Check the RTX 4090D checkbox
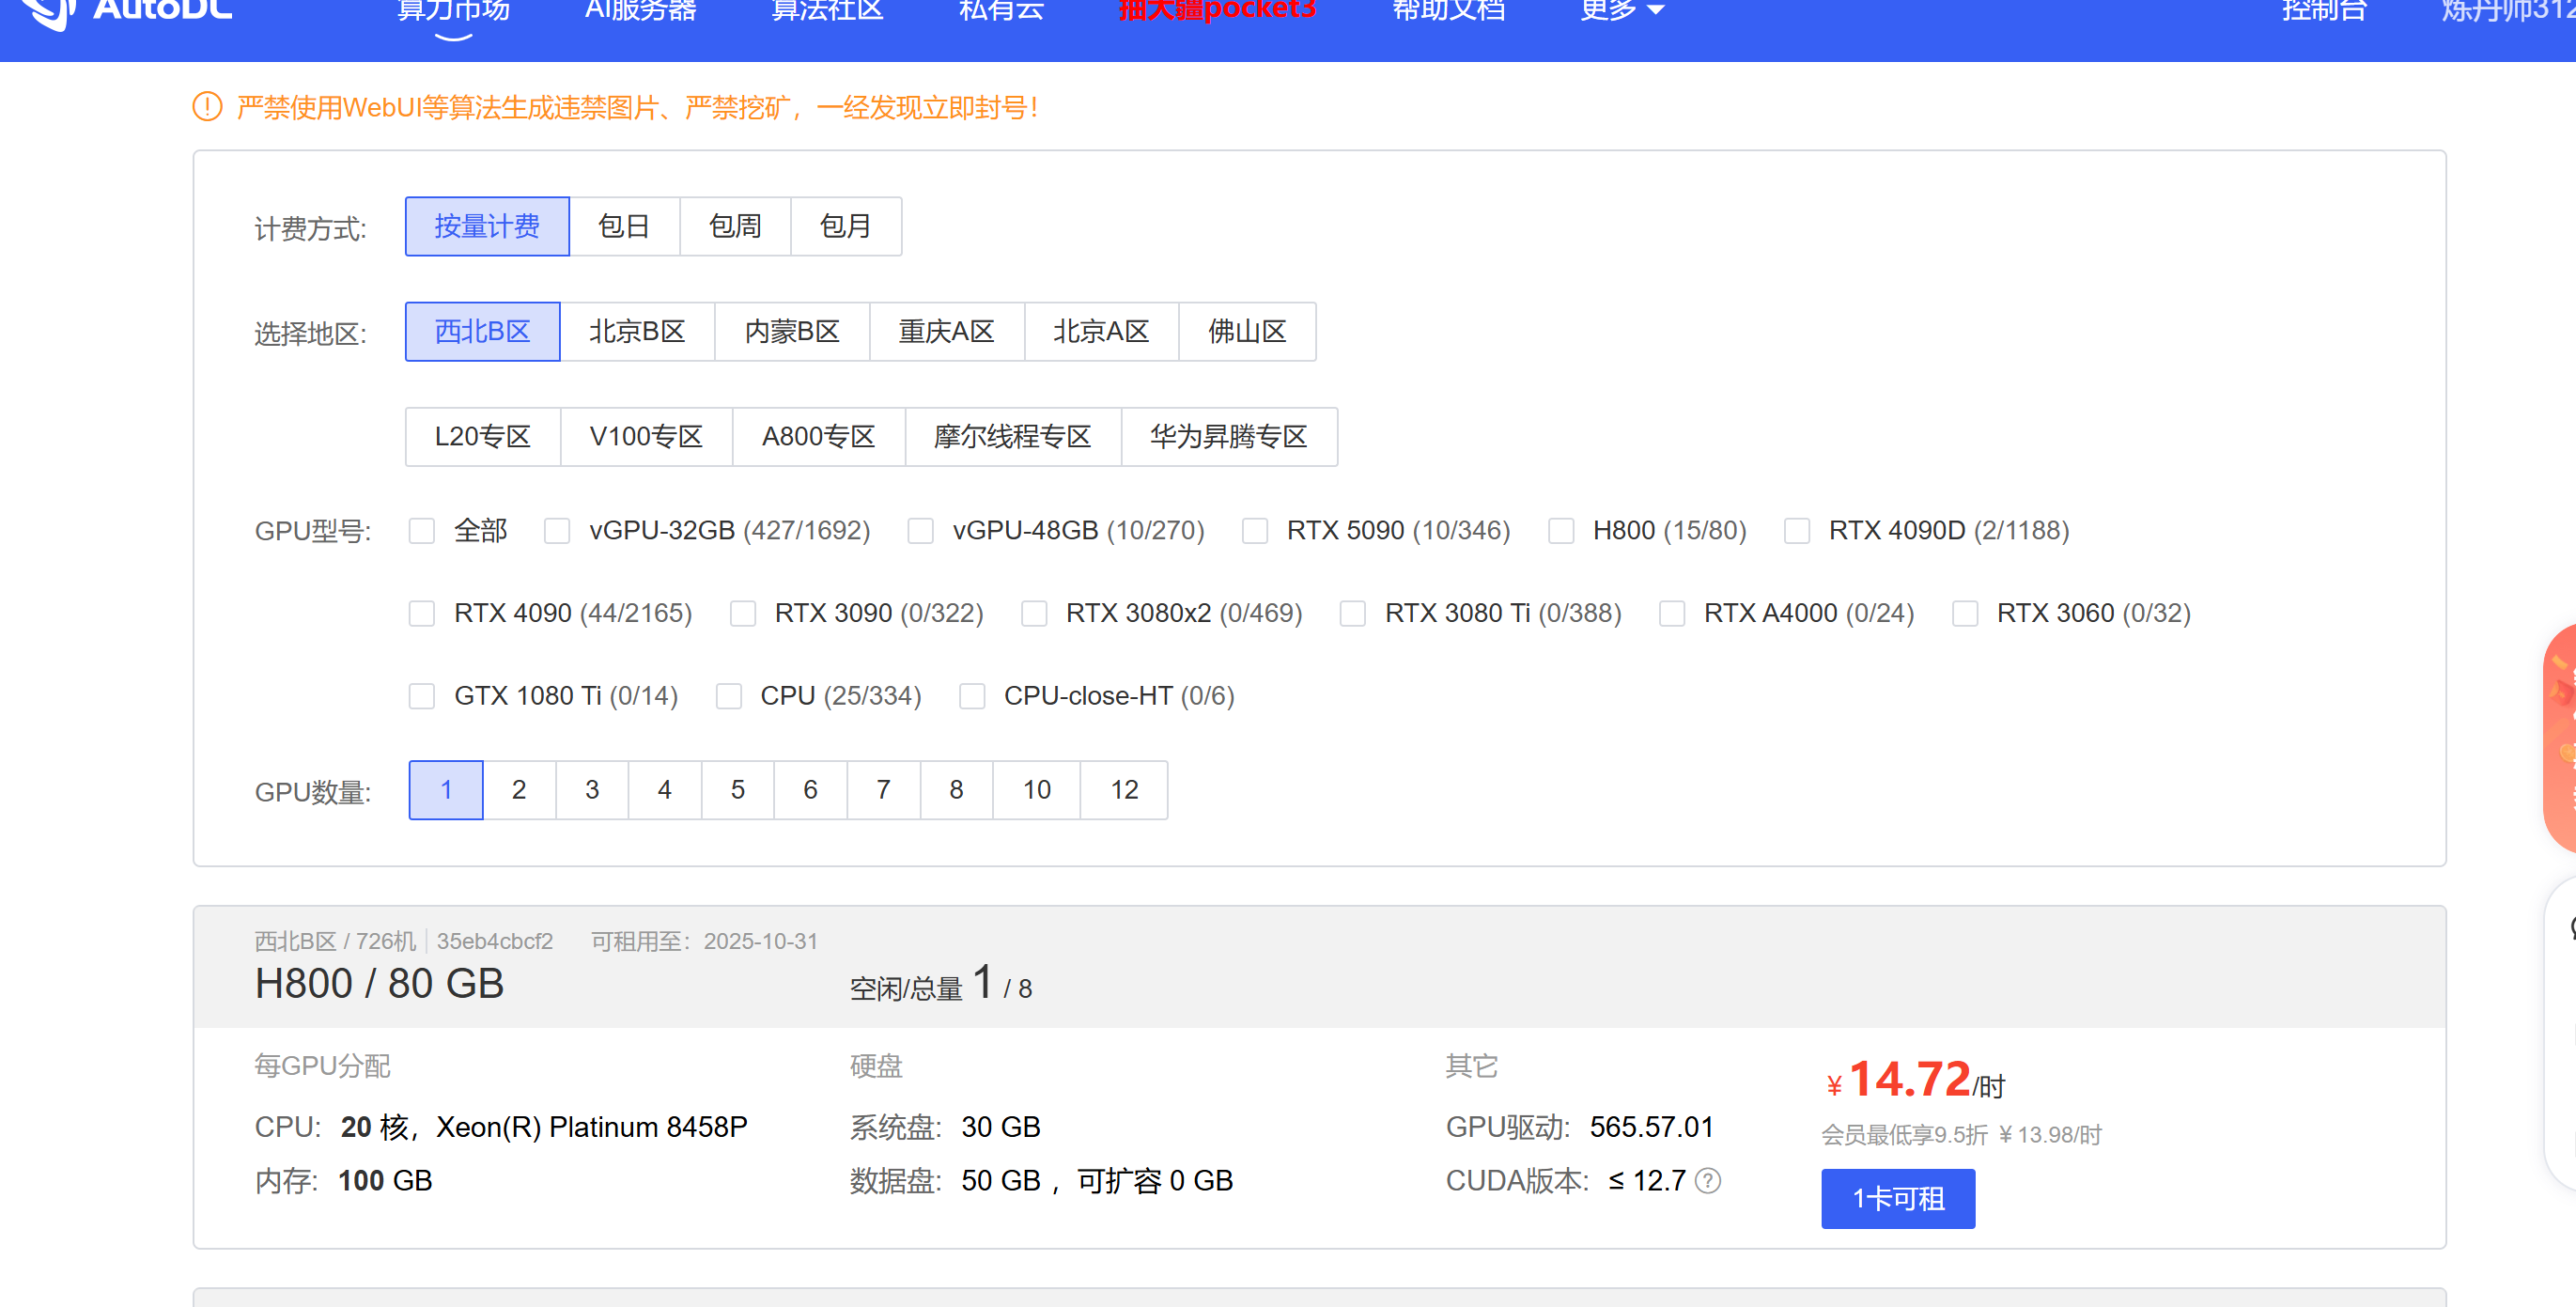The height and width of the screenshot is (1307, 2576). 1797,531
